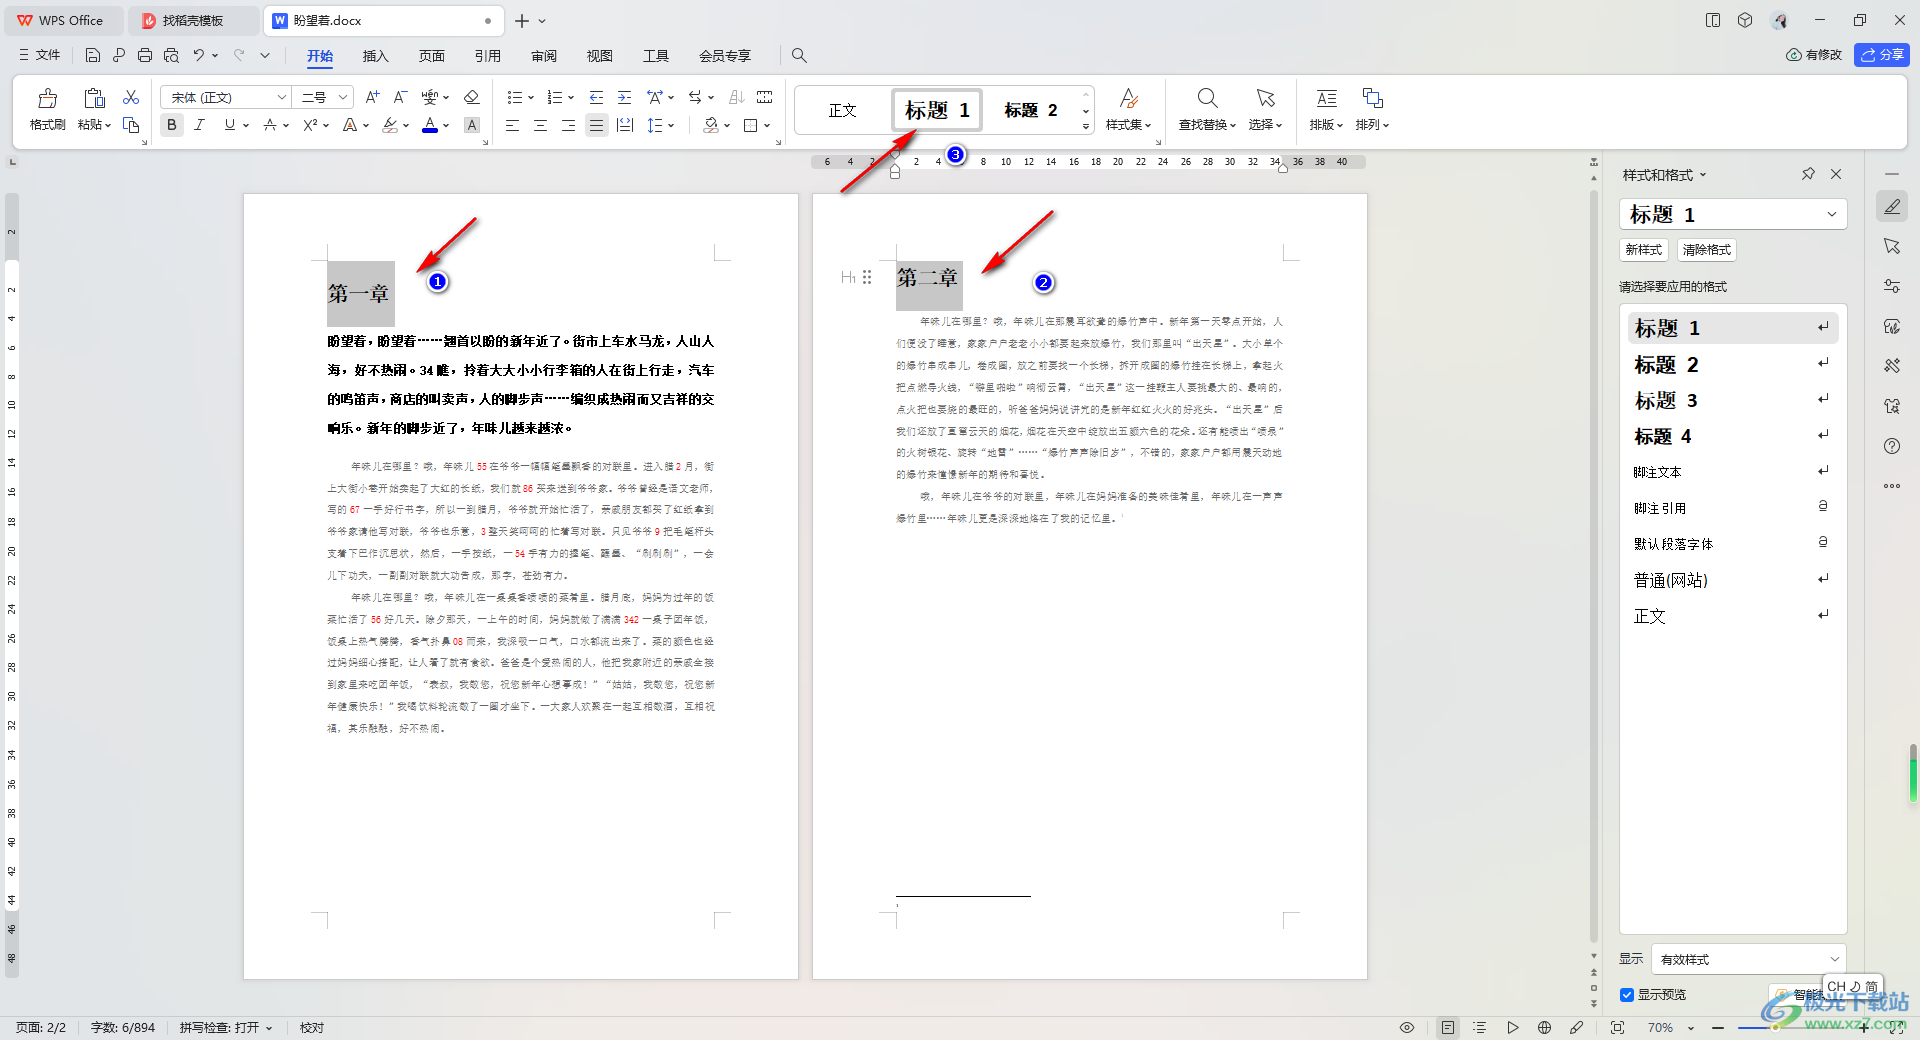Open the 审阅 ribbon tab
The width and height of the screenshot is (1920, 1040).
click(x=543, y=55)
